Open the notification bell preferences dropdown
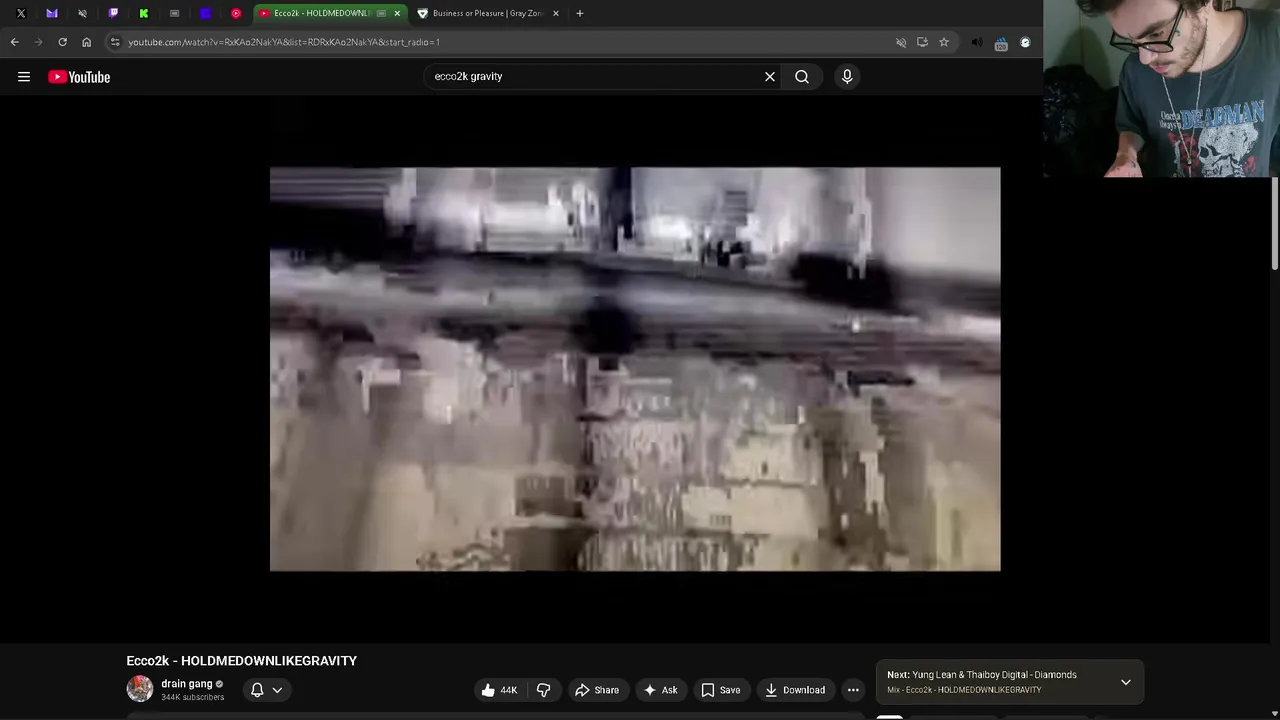The height and width of the screenshot is (720, 1280). click(265, 690)
